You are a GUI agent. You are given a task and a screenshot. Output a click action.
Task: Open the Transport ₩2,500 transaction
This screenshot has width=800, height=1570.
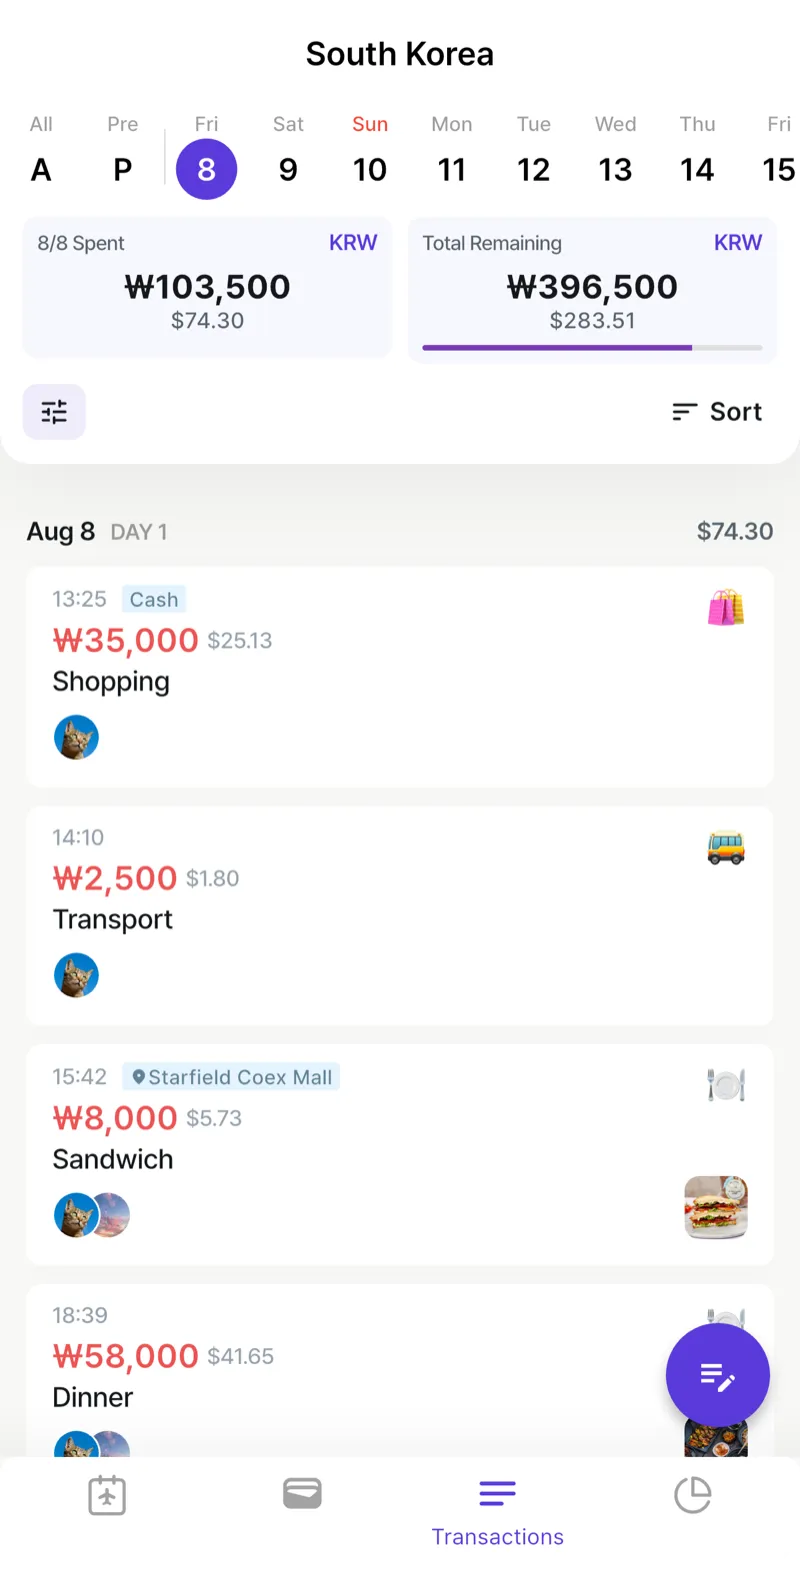click(400, 915)
